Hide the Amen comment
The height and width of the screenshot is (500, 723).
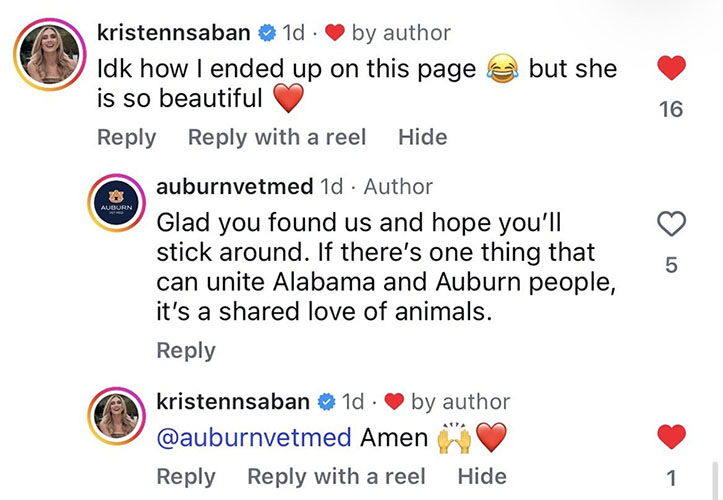pos(482,477)
